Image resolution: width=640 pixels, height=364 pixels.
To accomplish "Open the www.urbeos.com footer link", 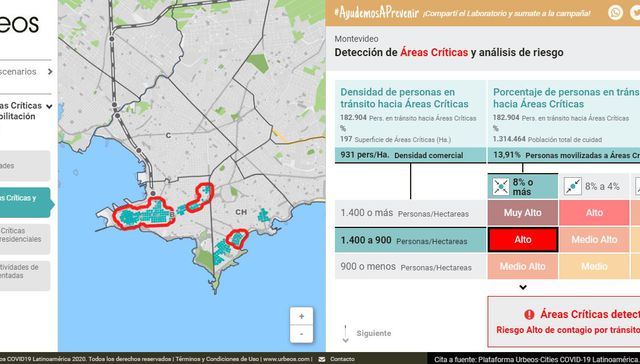I will click(286, 359).
